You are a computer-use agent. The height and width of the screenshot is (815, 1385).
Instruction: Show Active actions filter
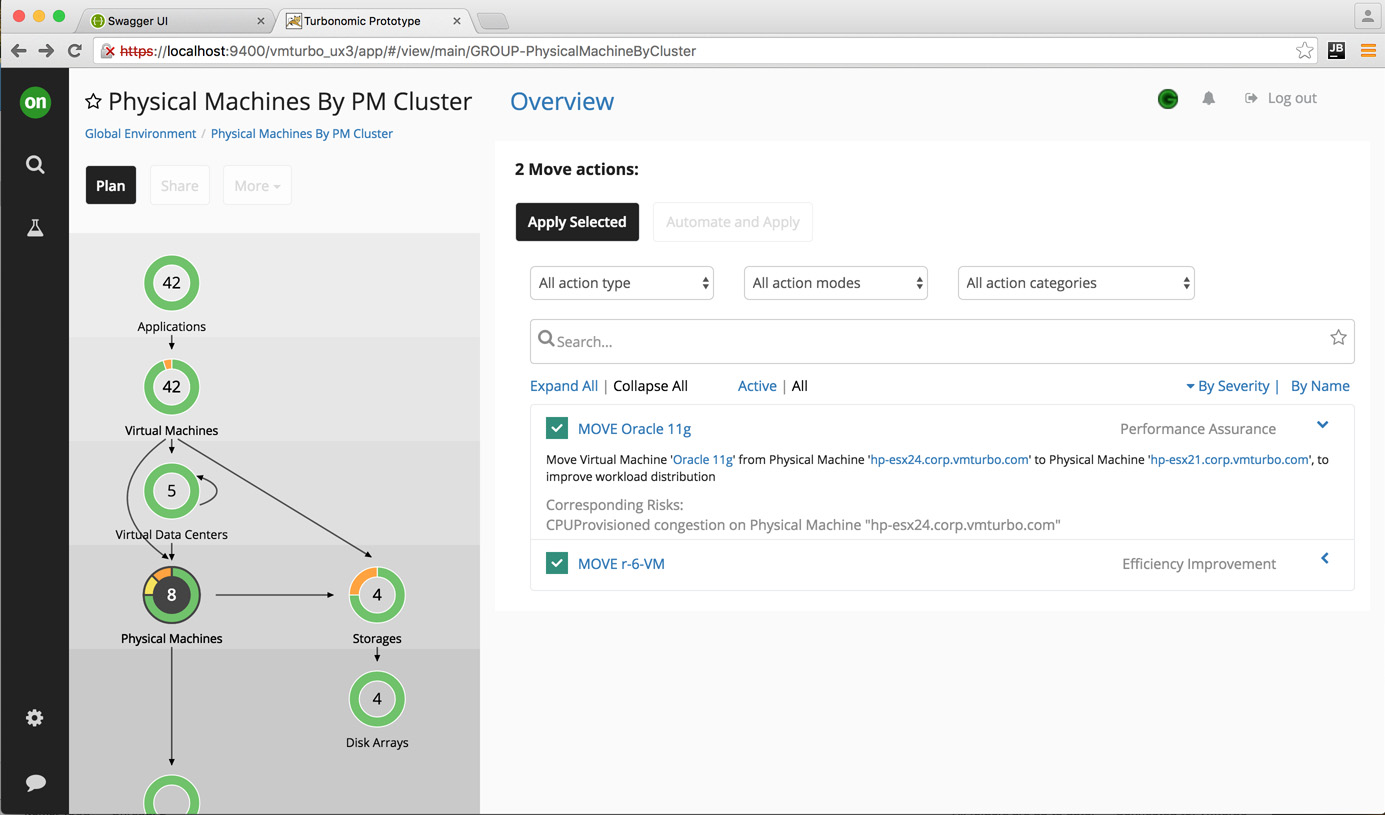[x=757, y=385]
